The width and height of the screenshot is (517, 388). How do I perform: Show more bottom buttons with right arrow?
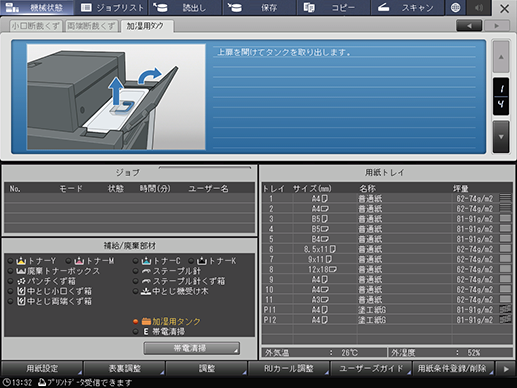coord(506,369)
